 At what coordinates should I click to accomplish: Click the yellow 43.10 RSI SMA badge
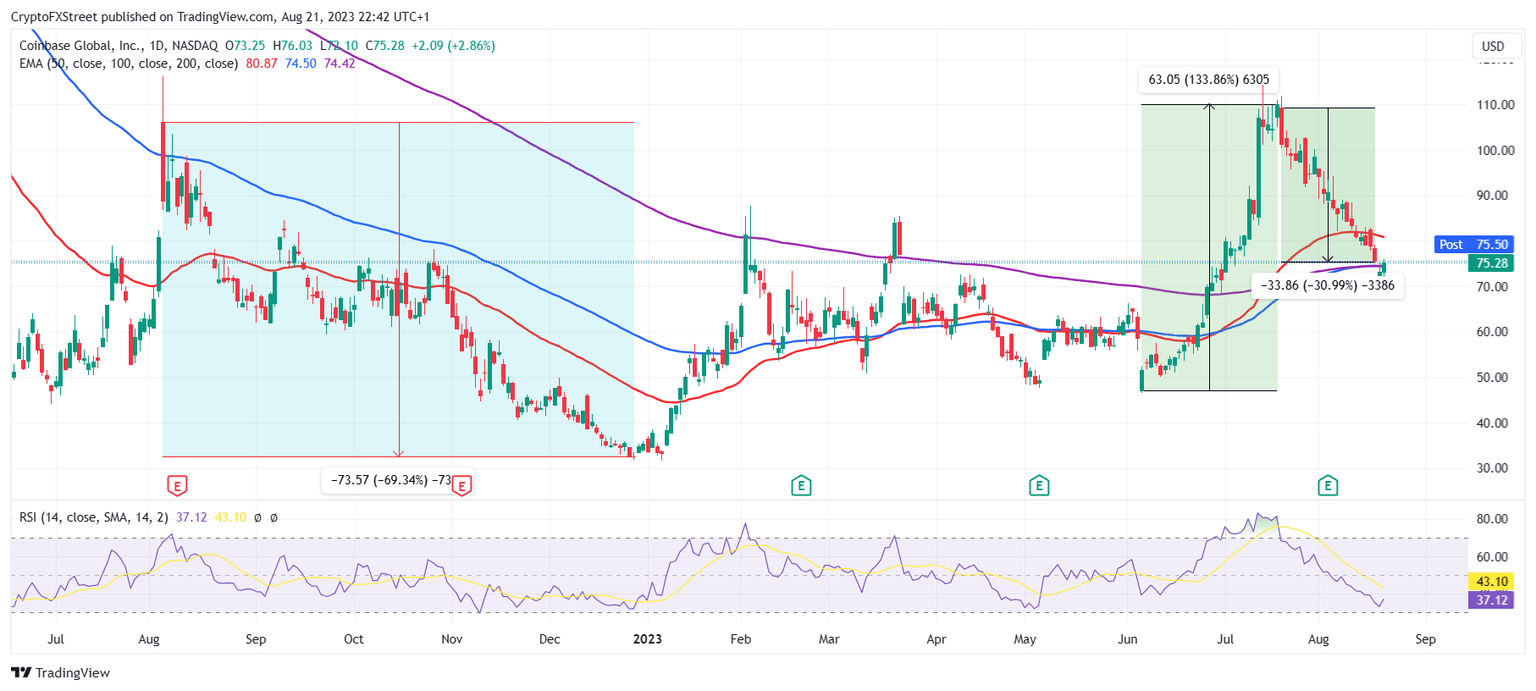(1491, 581)
